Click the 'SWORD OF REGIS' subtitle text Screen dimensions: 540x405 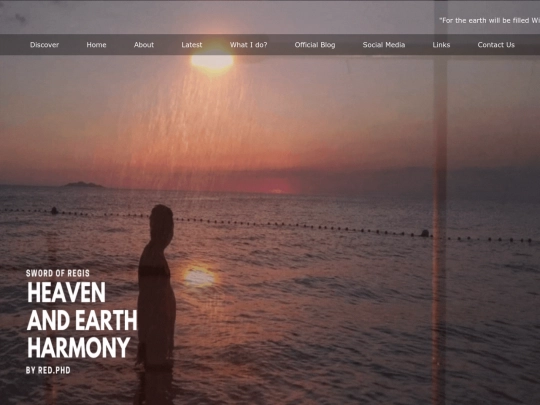coord(58,273)
